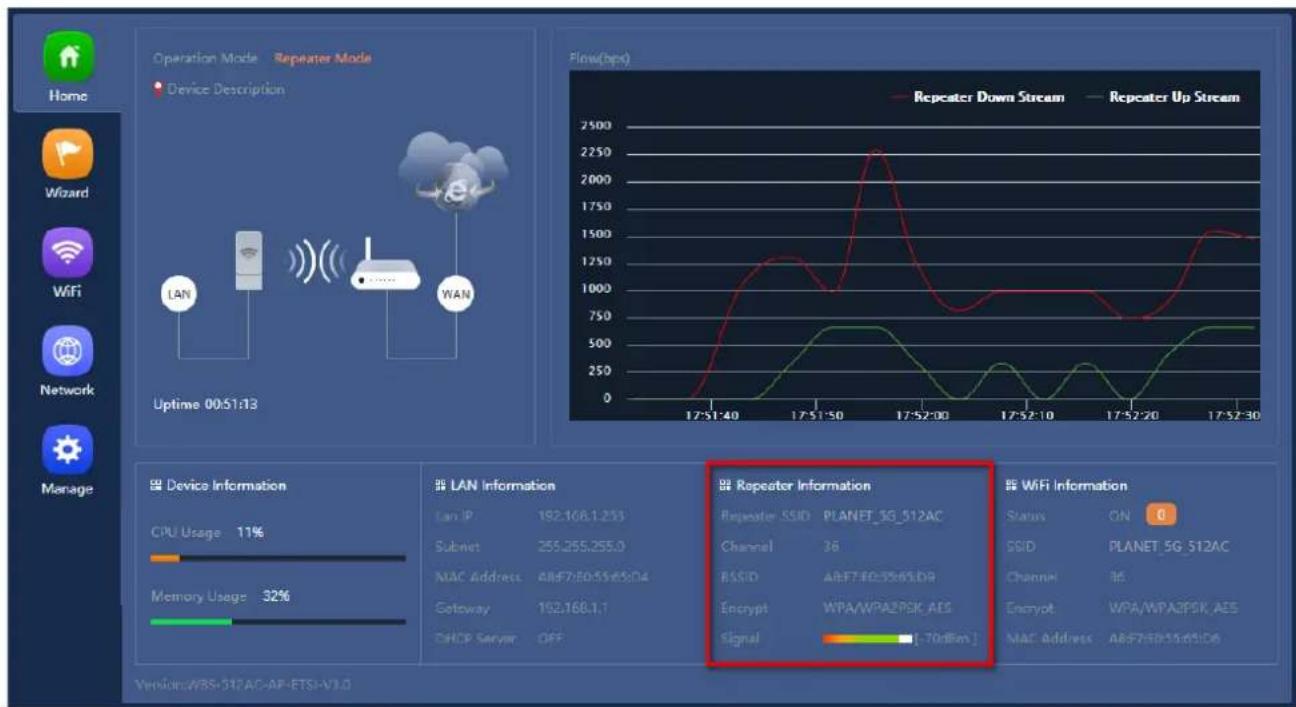Viewport: 1296px width, 707px height.
Task: Click the Repeater Mode operation link
Action: (x=323, y=58)
